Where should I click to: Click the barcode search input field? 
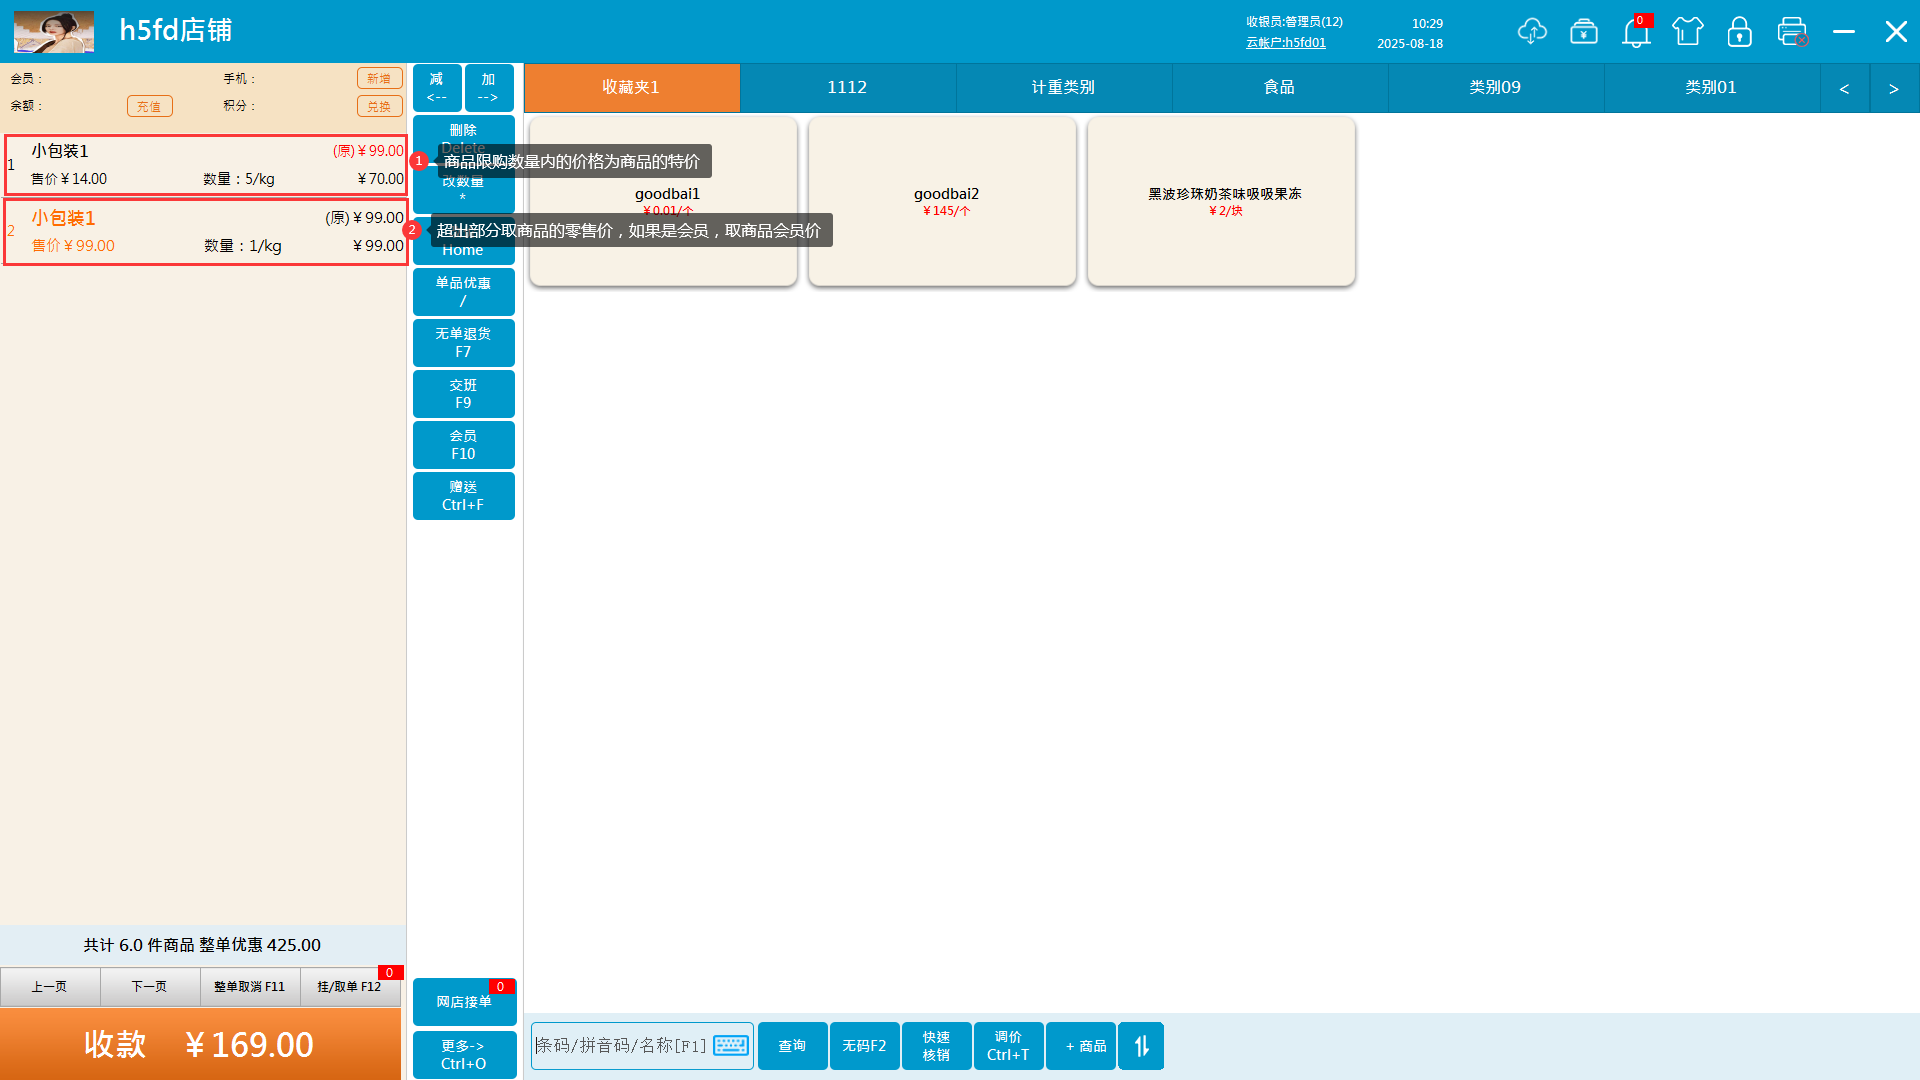tap(622, 1045)
